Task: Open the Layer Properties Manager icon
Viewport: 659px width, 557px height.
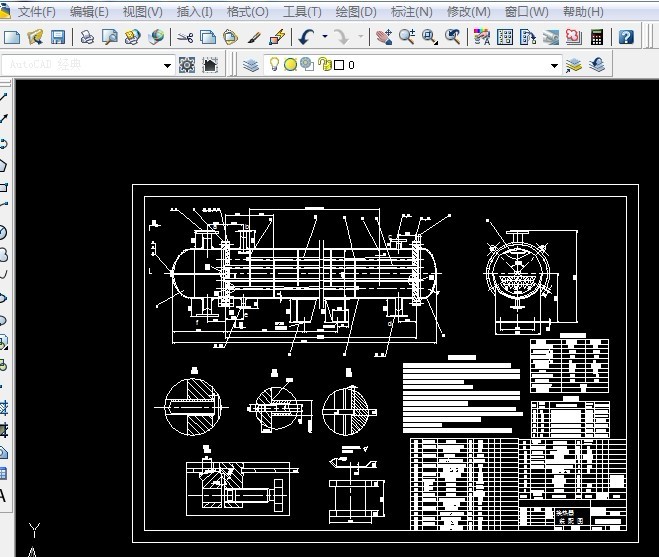Action: (x=250, y=65)
